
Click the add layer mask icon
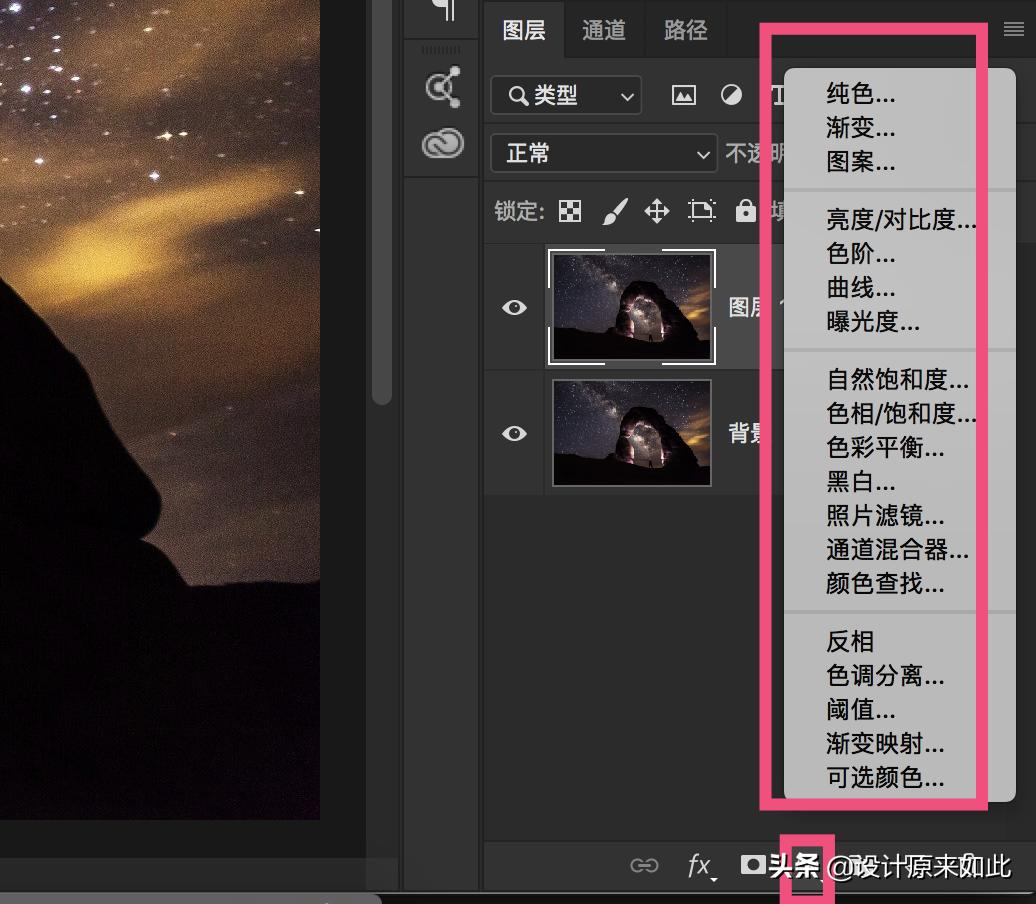tap(752, 864)
